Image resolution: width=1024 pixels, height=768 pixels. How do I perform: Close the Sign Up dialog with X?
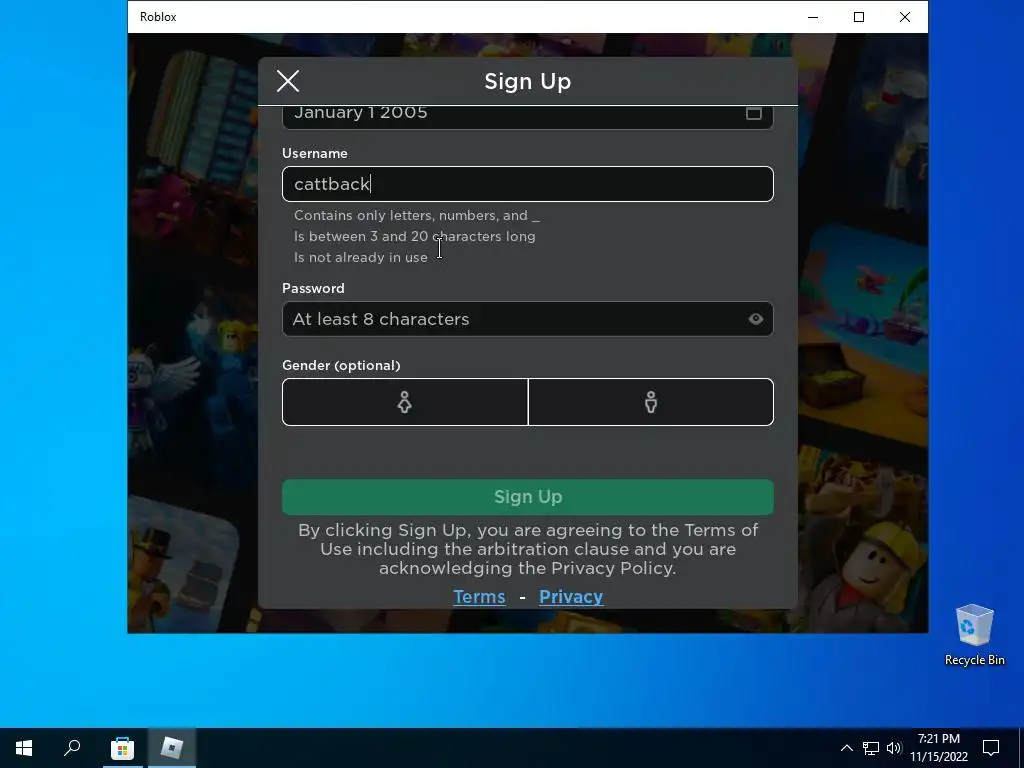(288, 82)
